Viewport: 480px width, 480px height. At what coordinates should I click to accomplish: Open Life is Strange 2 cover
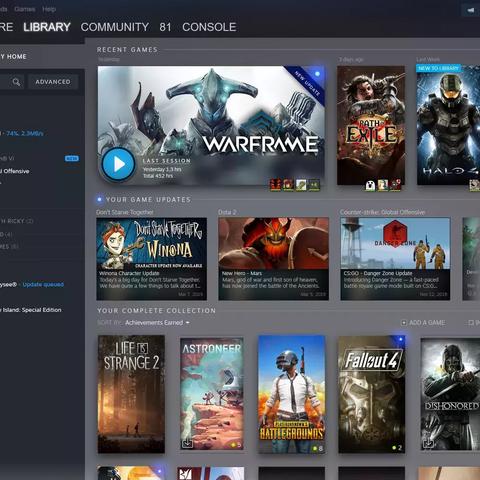pos(131,394)
